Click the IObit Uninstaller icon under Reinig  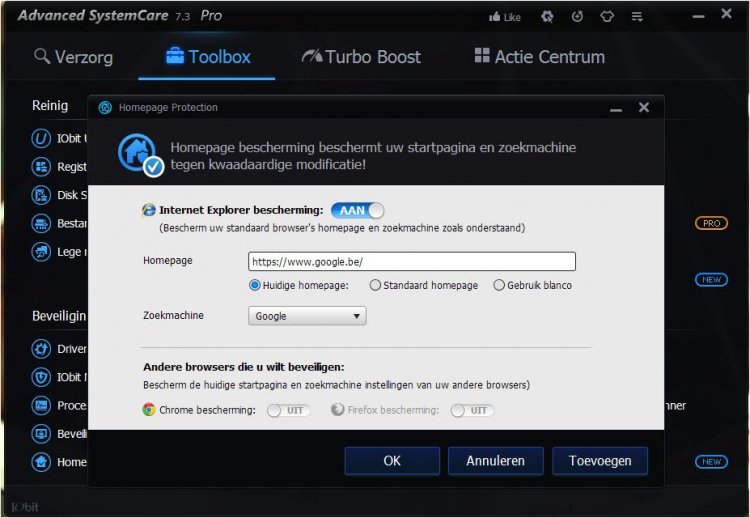coord(41,139)
